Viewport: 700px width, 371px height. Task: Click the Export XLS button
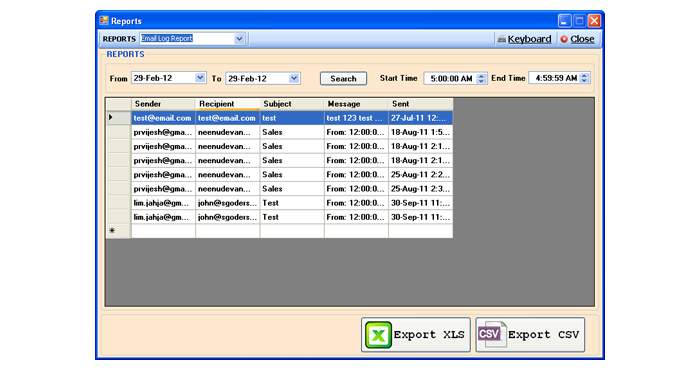[416, 335]
